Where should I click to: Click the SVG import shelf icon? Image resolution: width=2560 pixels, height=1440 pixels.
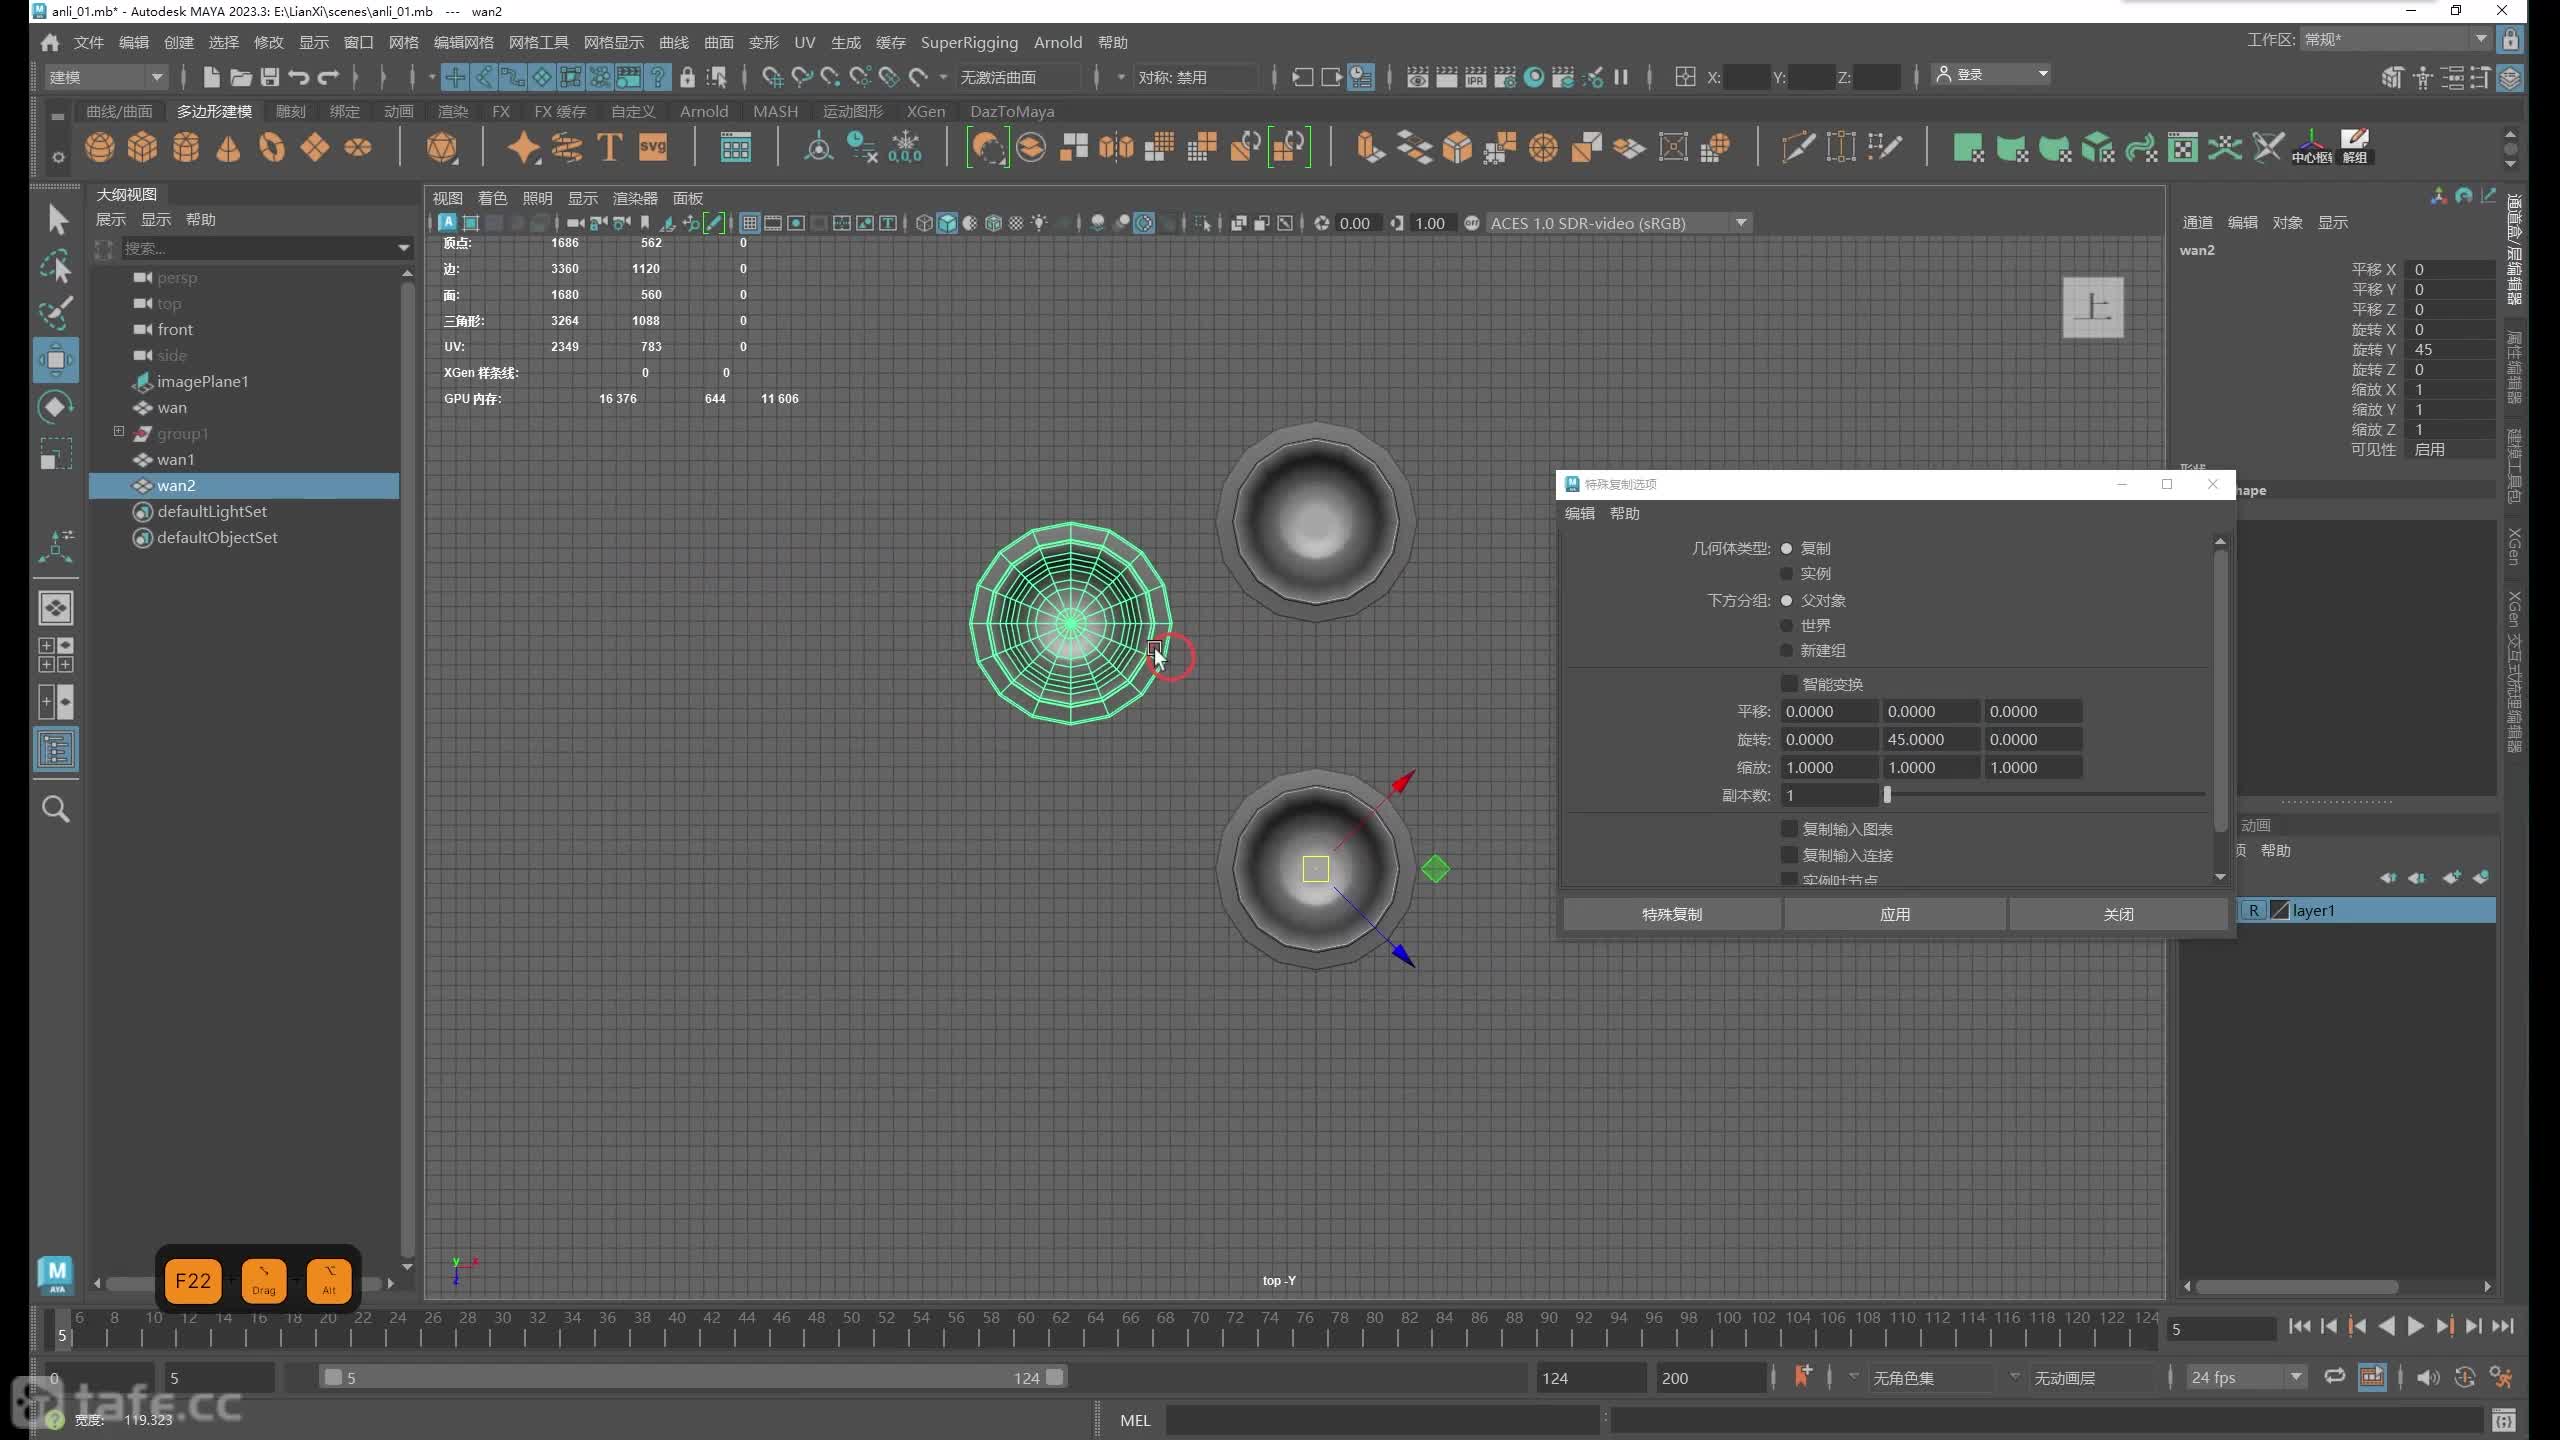click(x=652, y=148)
